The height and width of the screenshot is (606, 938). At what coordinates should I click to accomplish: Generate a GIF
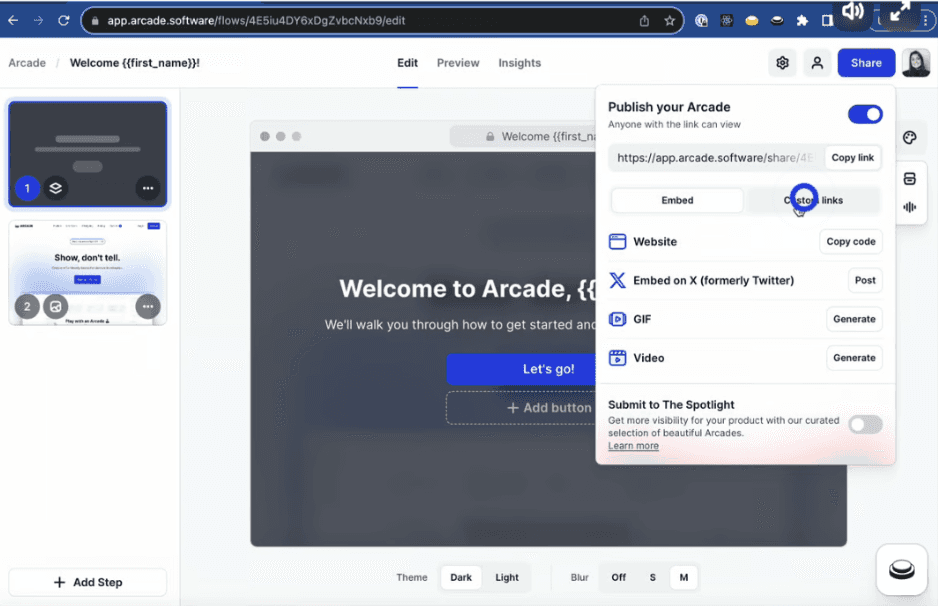click(854, 319)
